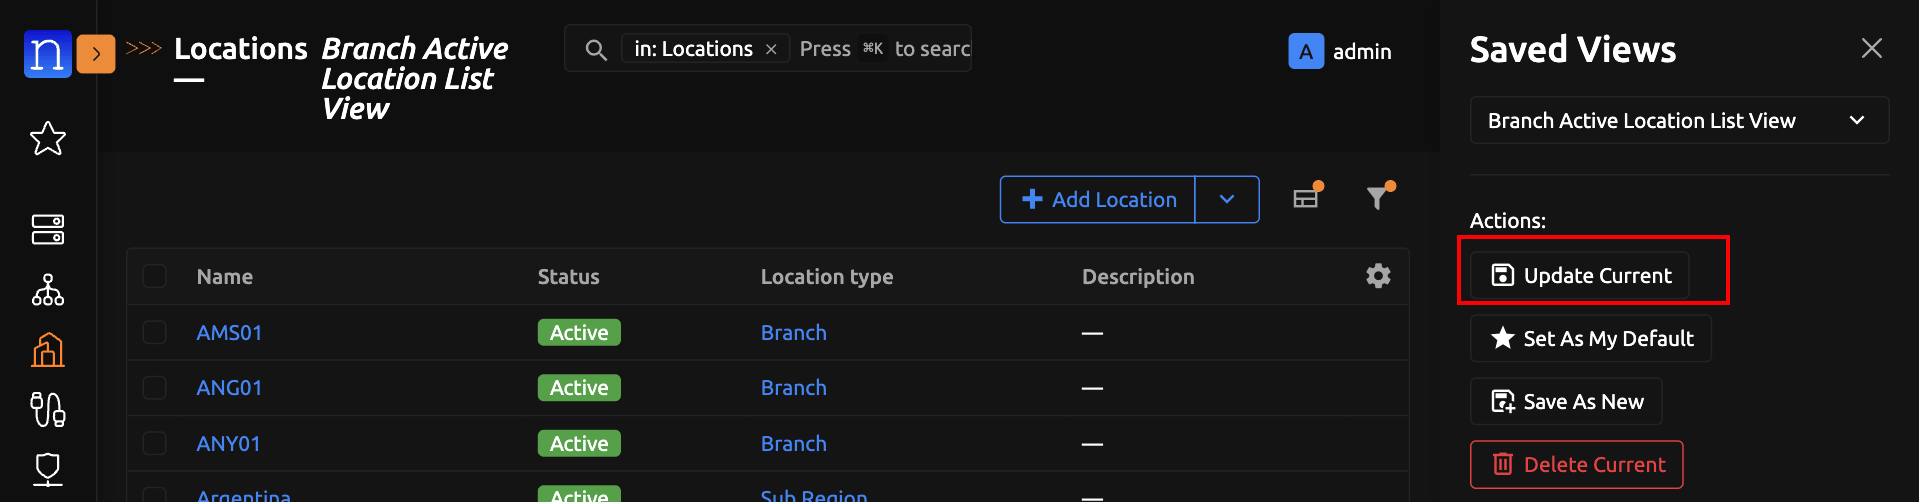Open the Branch Active Location List View dropdown
The height and width of the screenshot is (502, 1919).
(1678, 120)
